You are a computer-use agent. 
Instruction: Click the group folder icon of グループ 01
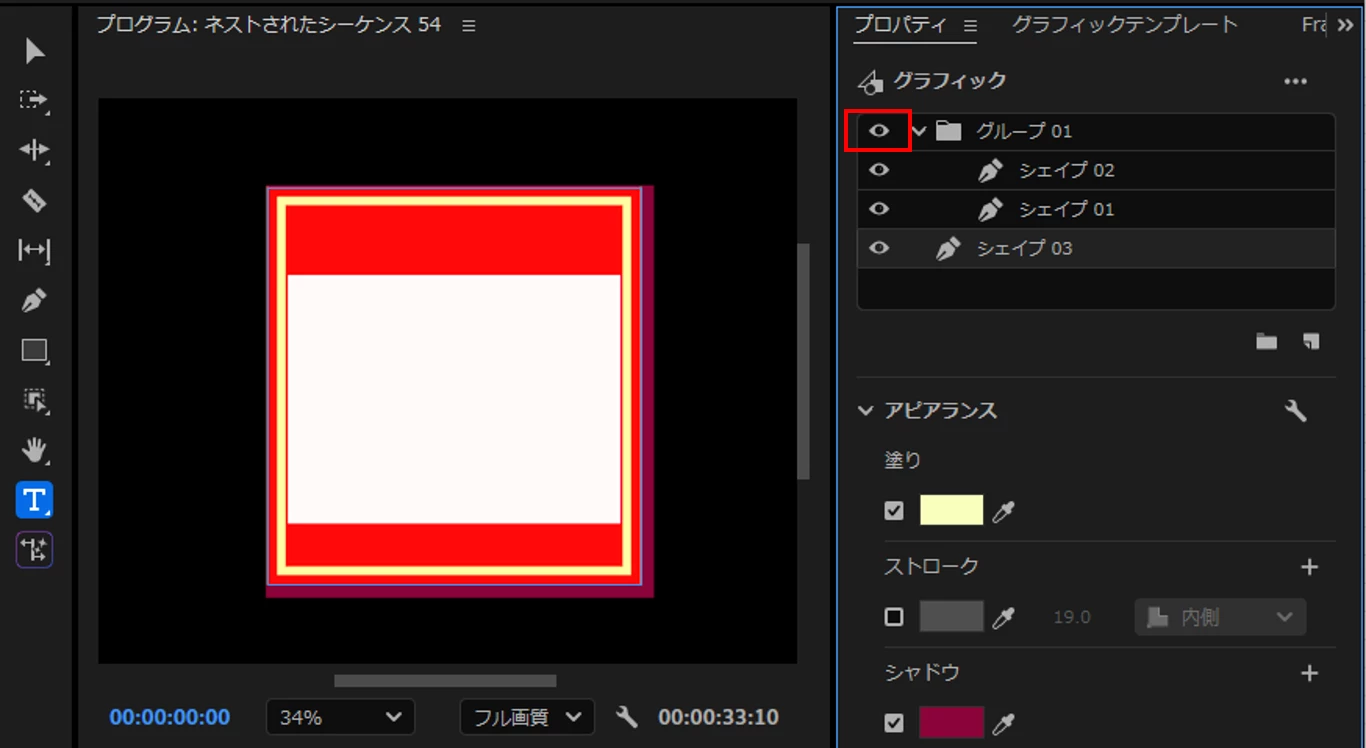(x=949, y=131)
